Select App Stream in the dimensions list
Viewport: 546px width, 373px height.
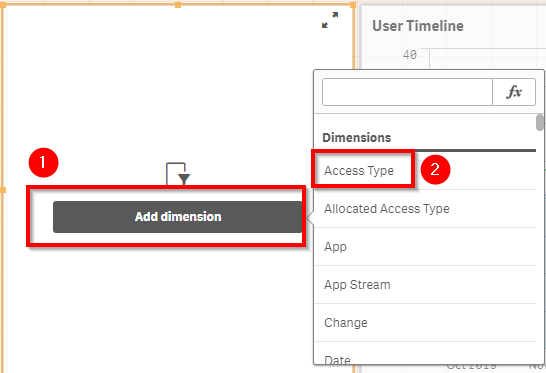pyautogui.click(x=357, y=285)
